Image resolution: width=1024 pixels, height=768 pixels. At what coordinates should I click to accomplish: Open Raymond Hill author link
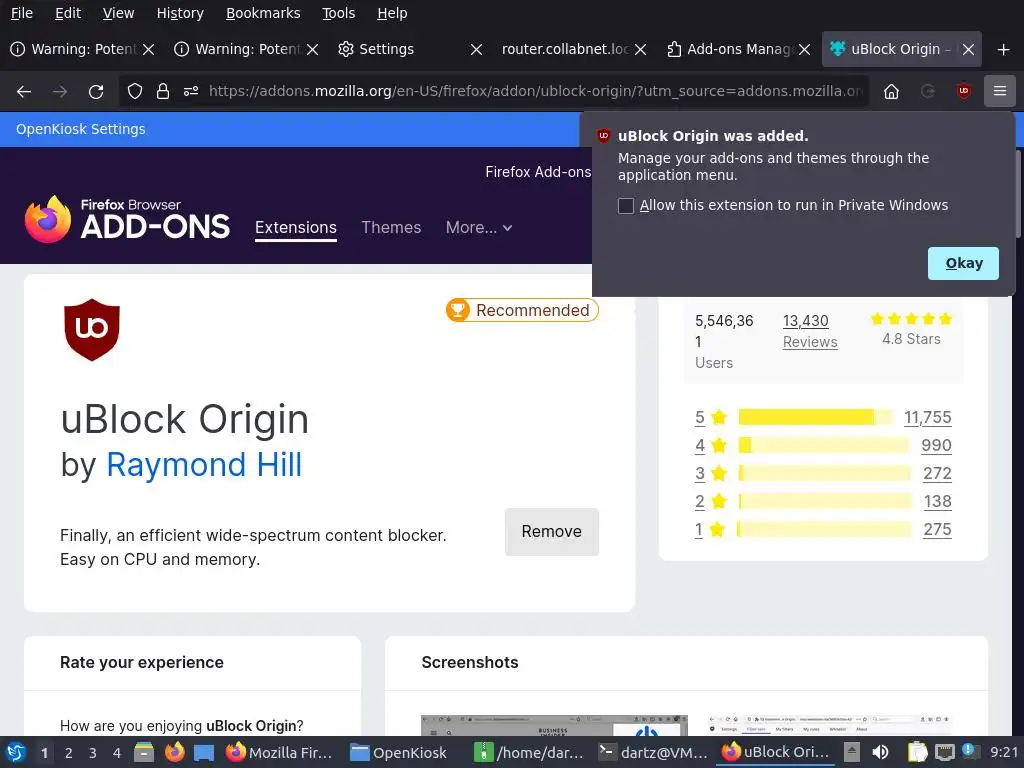(204, 465)
